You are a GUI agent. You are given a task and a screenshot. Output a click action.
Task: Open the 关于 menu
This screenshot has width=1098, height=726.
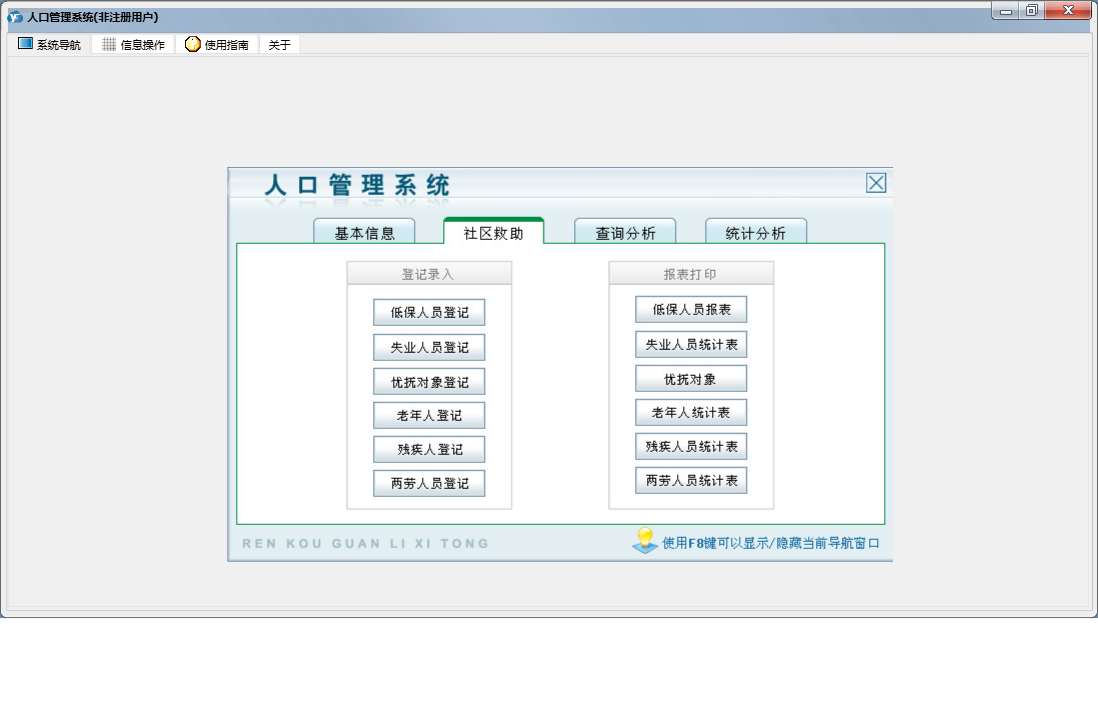[279, 45]
